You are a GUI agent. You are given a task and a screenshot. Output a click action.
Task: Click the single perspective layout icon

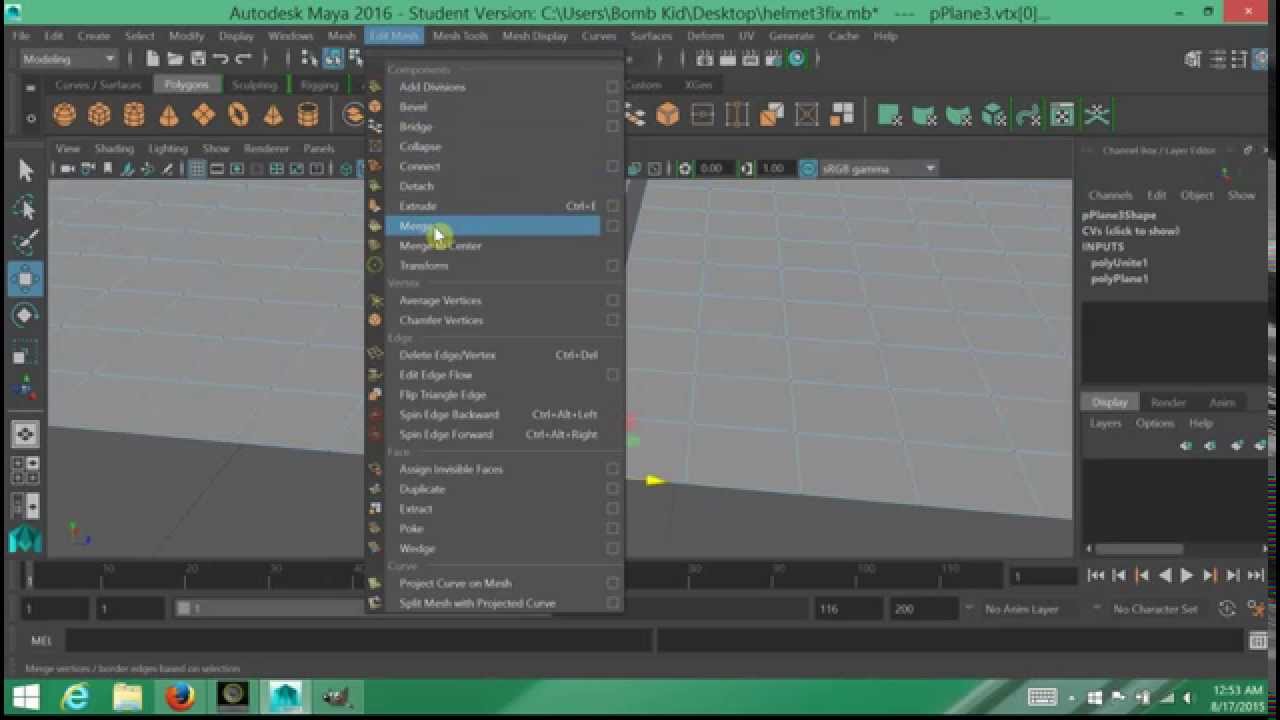(x=26, y=434)
